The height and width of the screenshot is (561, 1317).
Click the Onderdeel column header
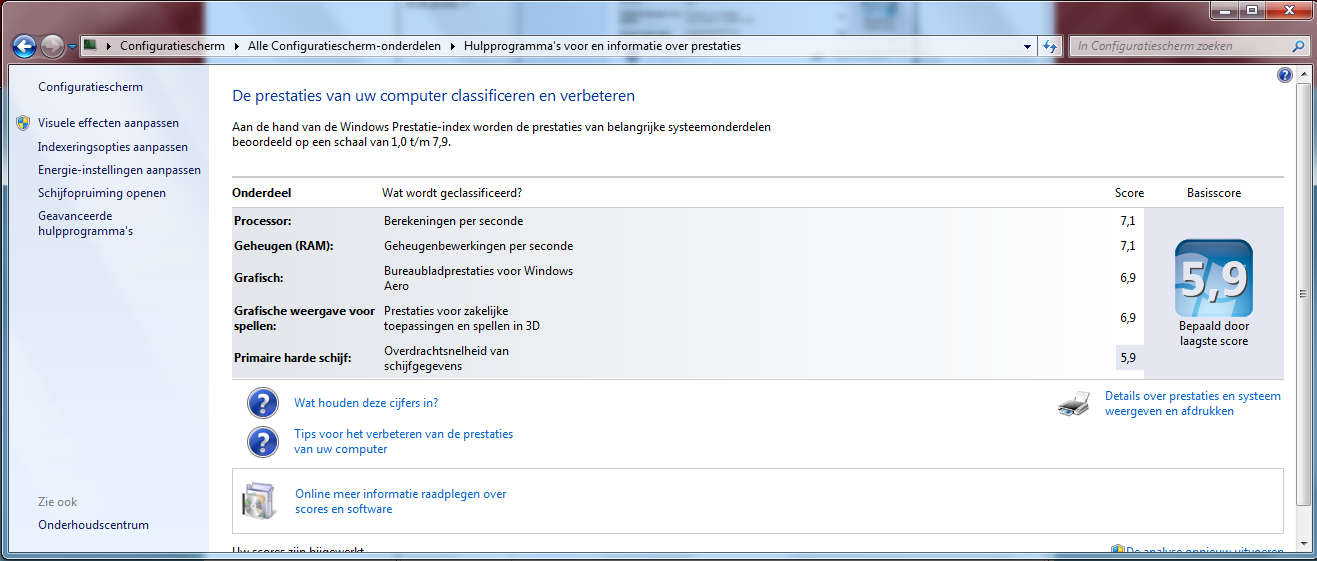tap(262, 193)
